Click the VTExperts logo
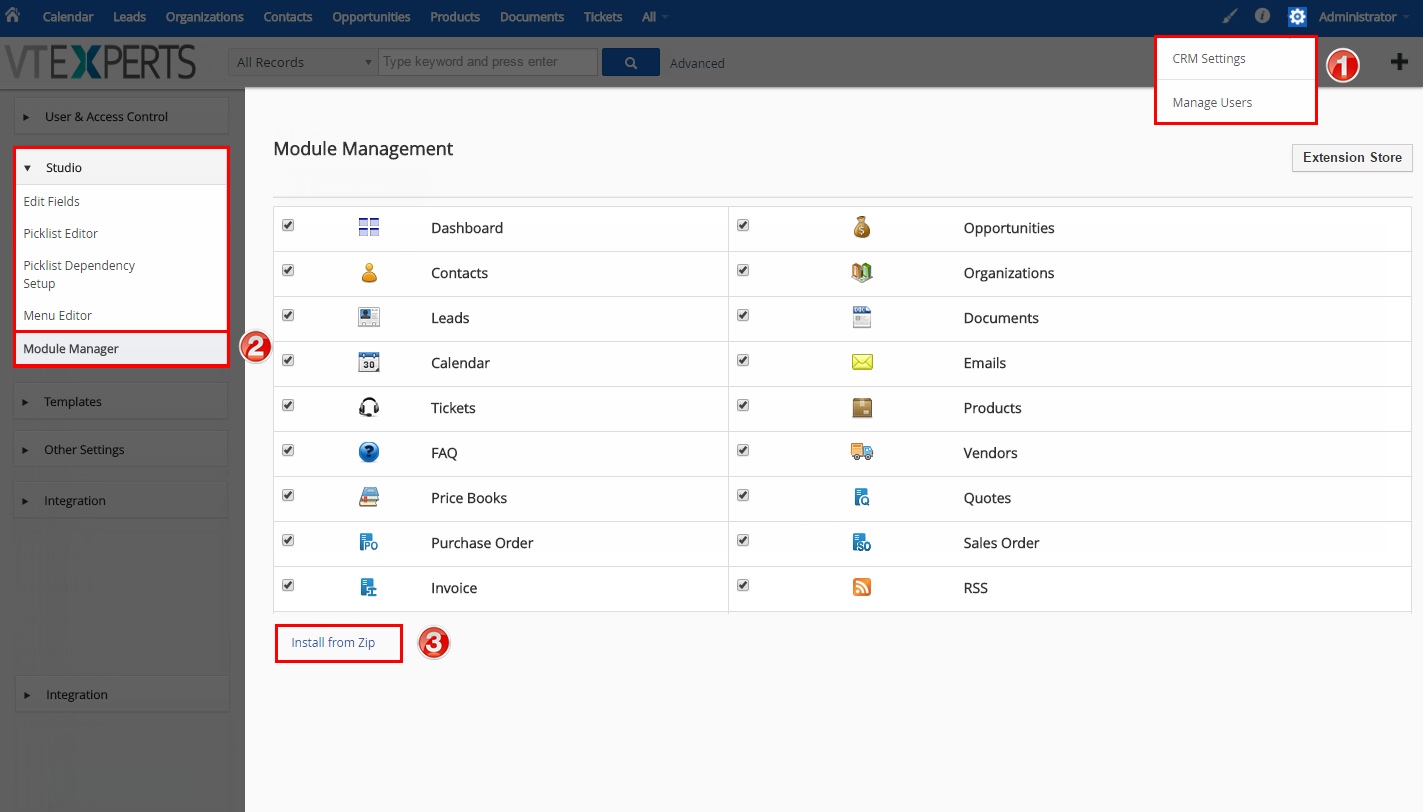 tap(100, 62)
